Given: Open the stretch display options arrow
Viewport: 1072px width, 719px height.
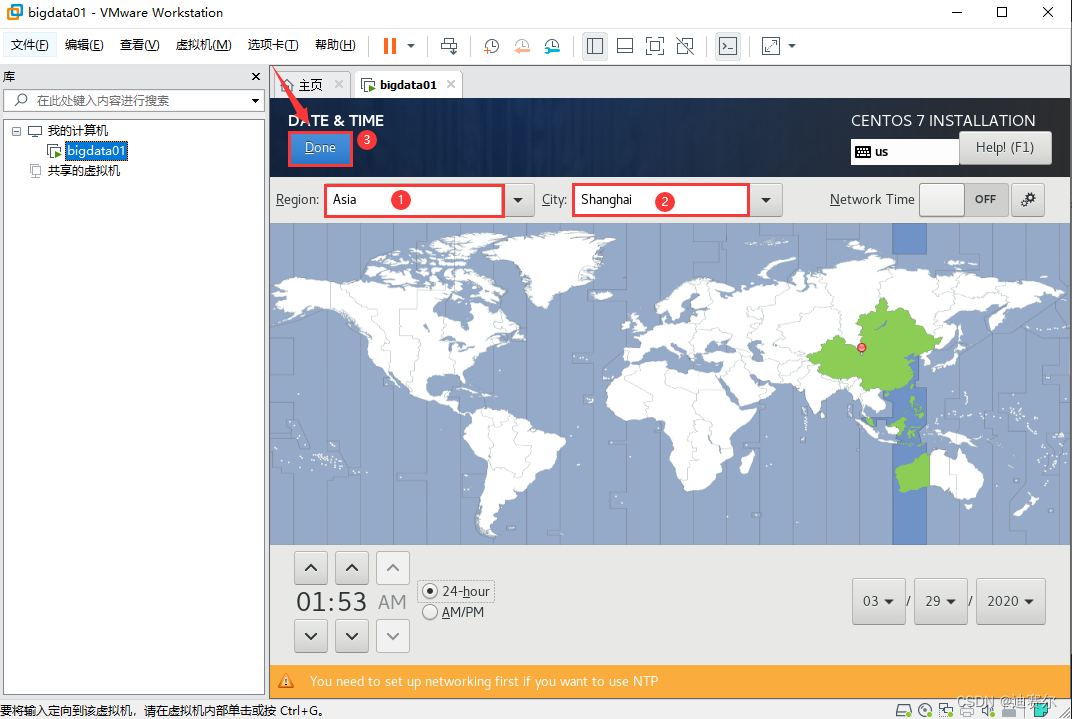Looking at the screenshot, I should point(792,46).
